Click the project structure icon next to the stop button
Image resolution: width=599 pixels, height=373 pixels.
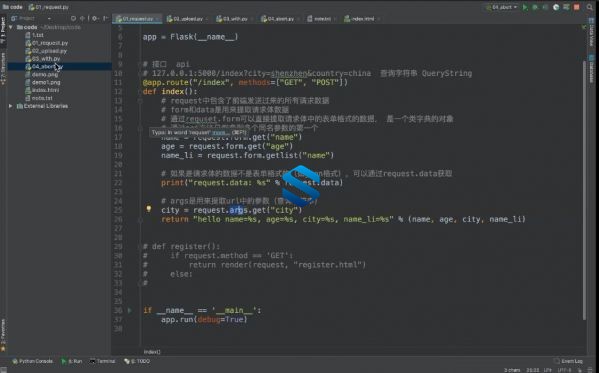tap(567, 7)
